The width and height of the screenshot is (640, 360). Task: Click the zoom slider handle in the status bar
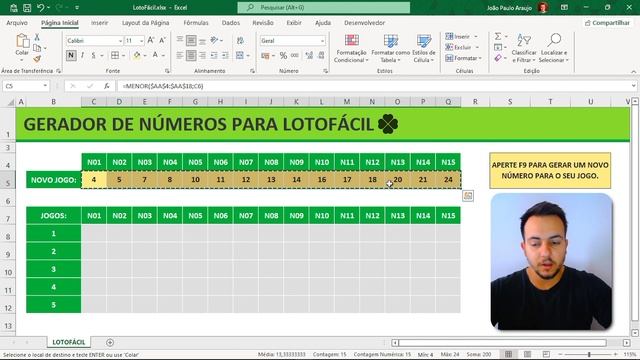point(589,354)
